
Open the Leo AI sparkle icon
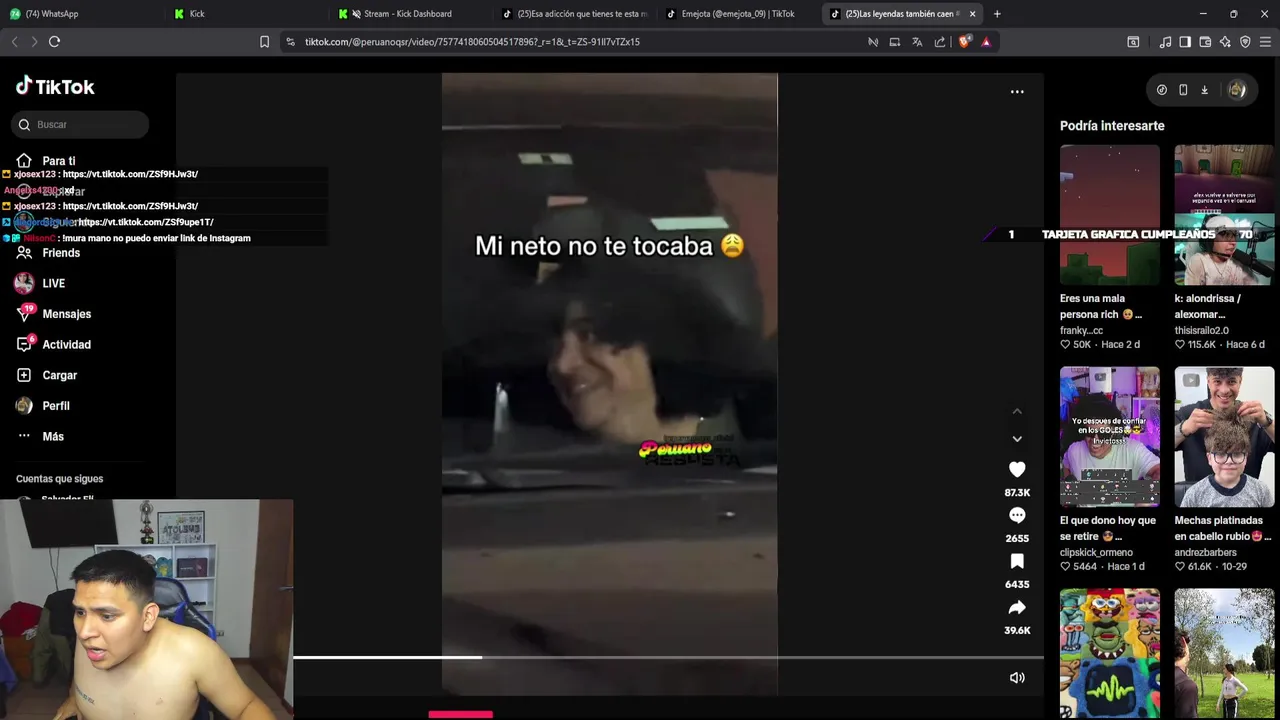(1225, 42)
